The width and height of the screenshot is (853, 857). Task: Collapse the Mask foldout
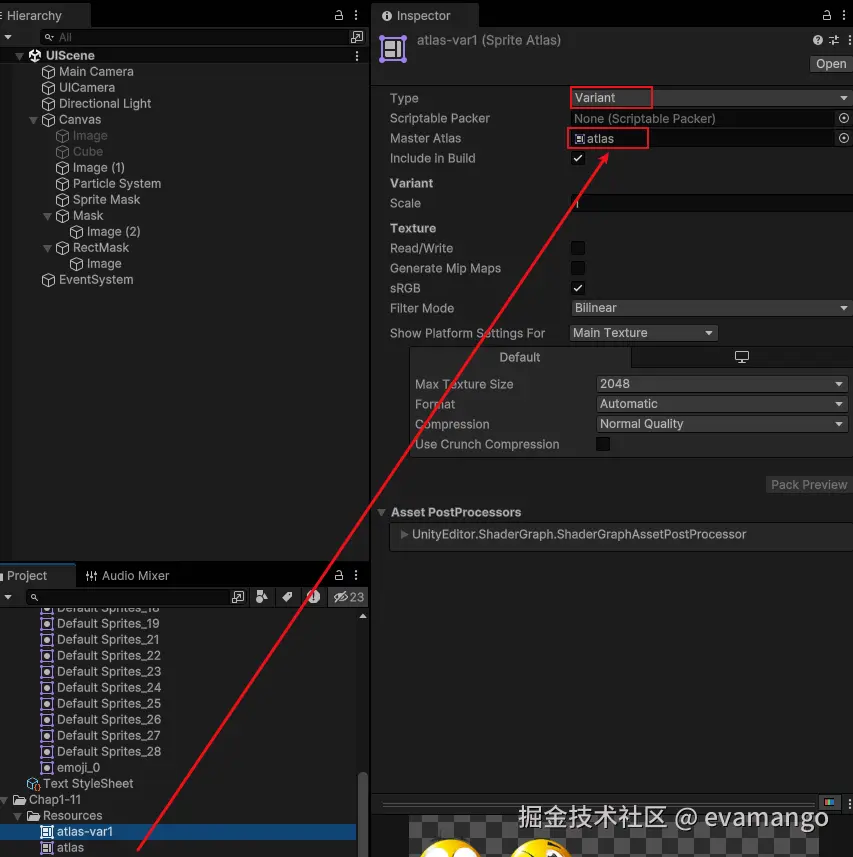(x=48, y=216)
